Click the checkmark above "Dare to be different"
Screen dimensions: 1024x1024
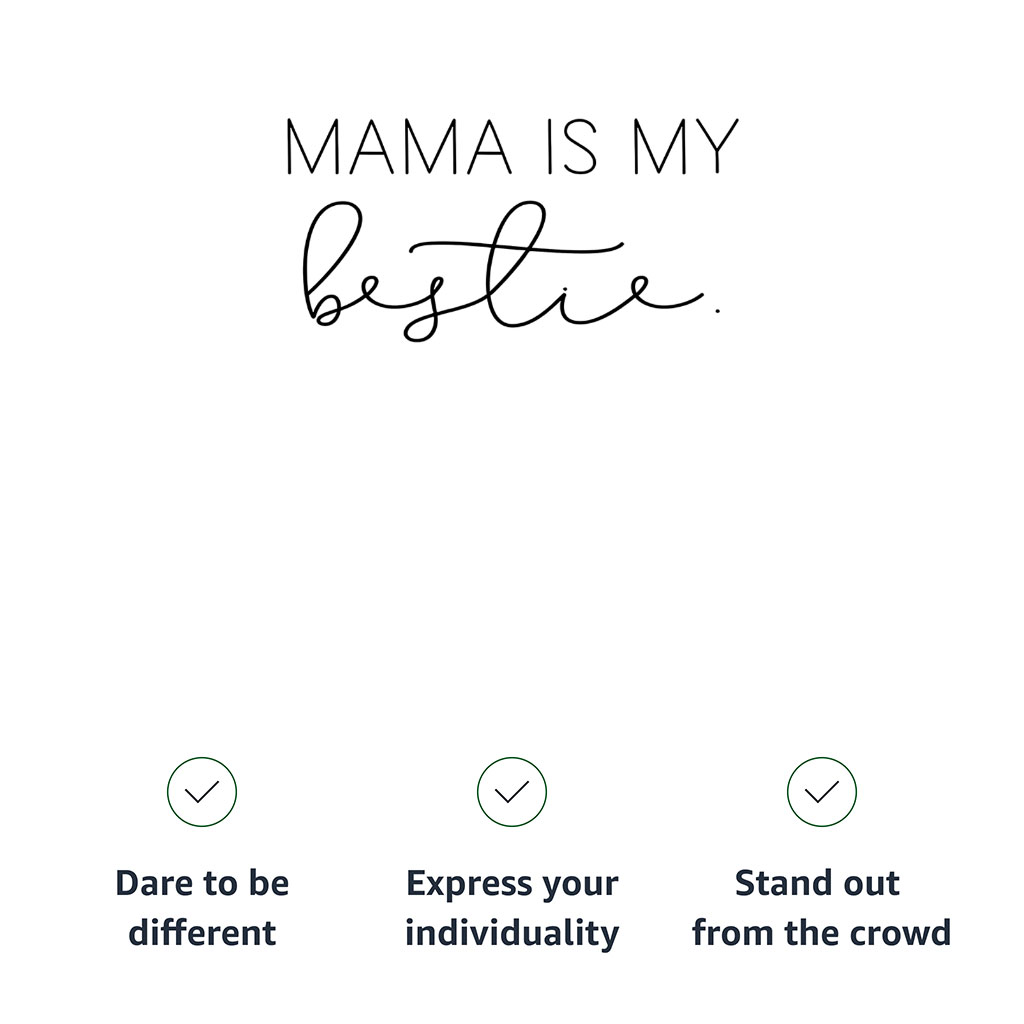click(x=202, y=792)
